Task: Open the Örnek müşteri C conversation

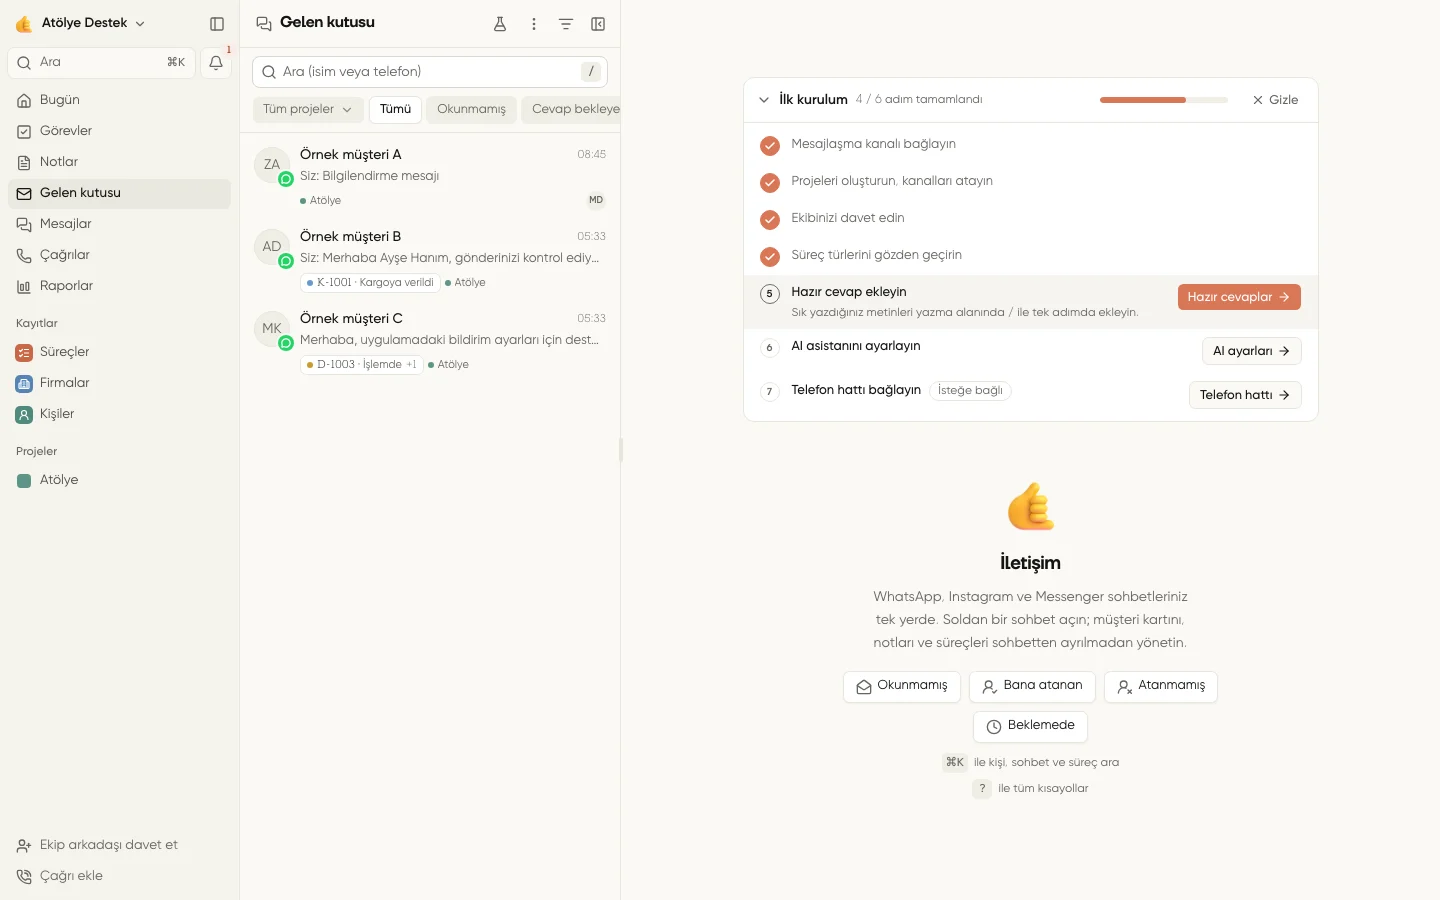Action: coord(430,341)
